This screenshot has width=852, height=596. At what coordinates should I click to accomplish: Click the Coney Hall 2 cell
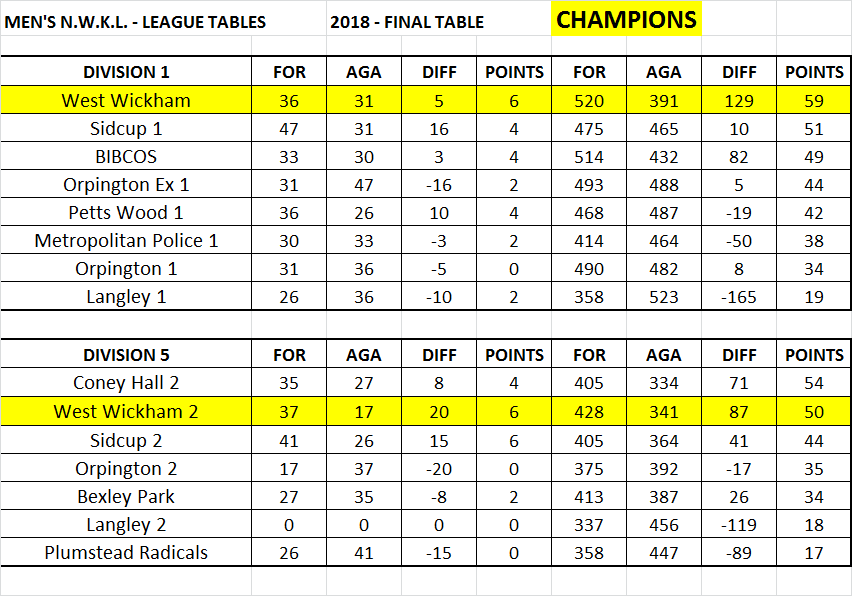tap(126, 382)
